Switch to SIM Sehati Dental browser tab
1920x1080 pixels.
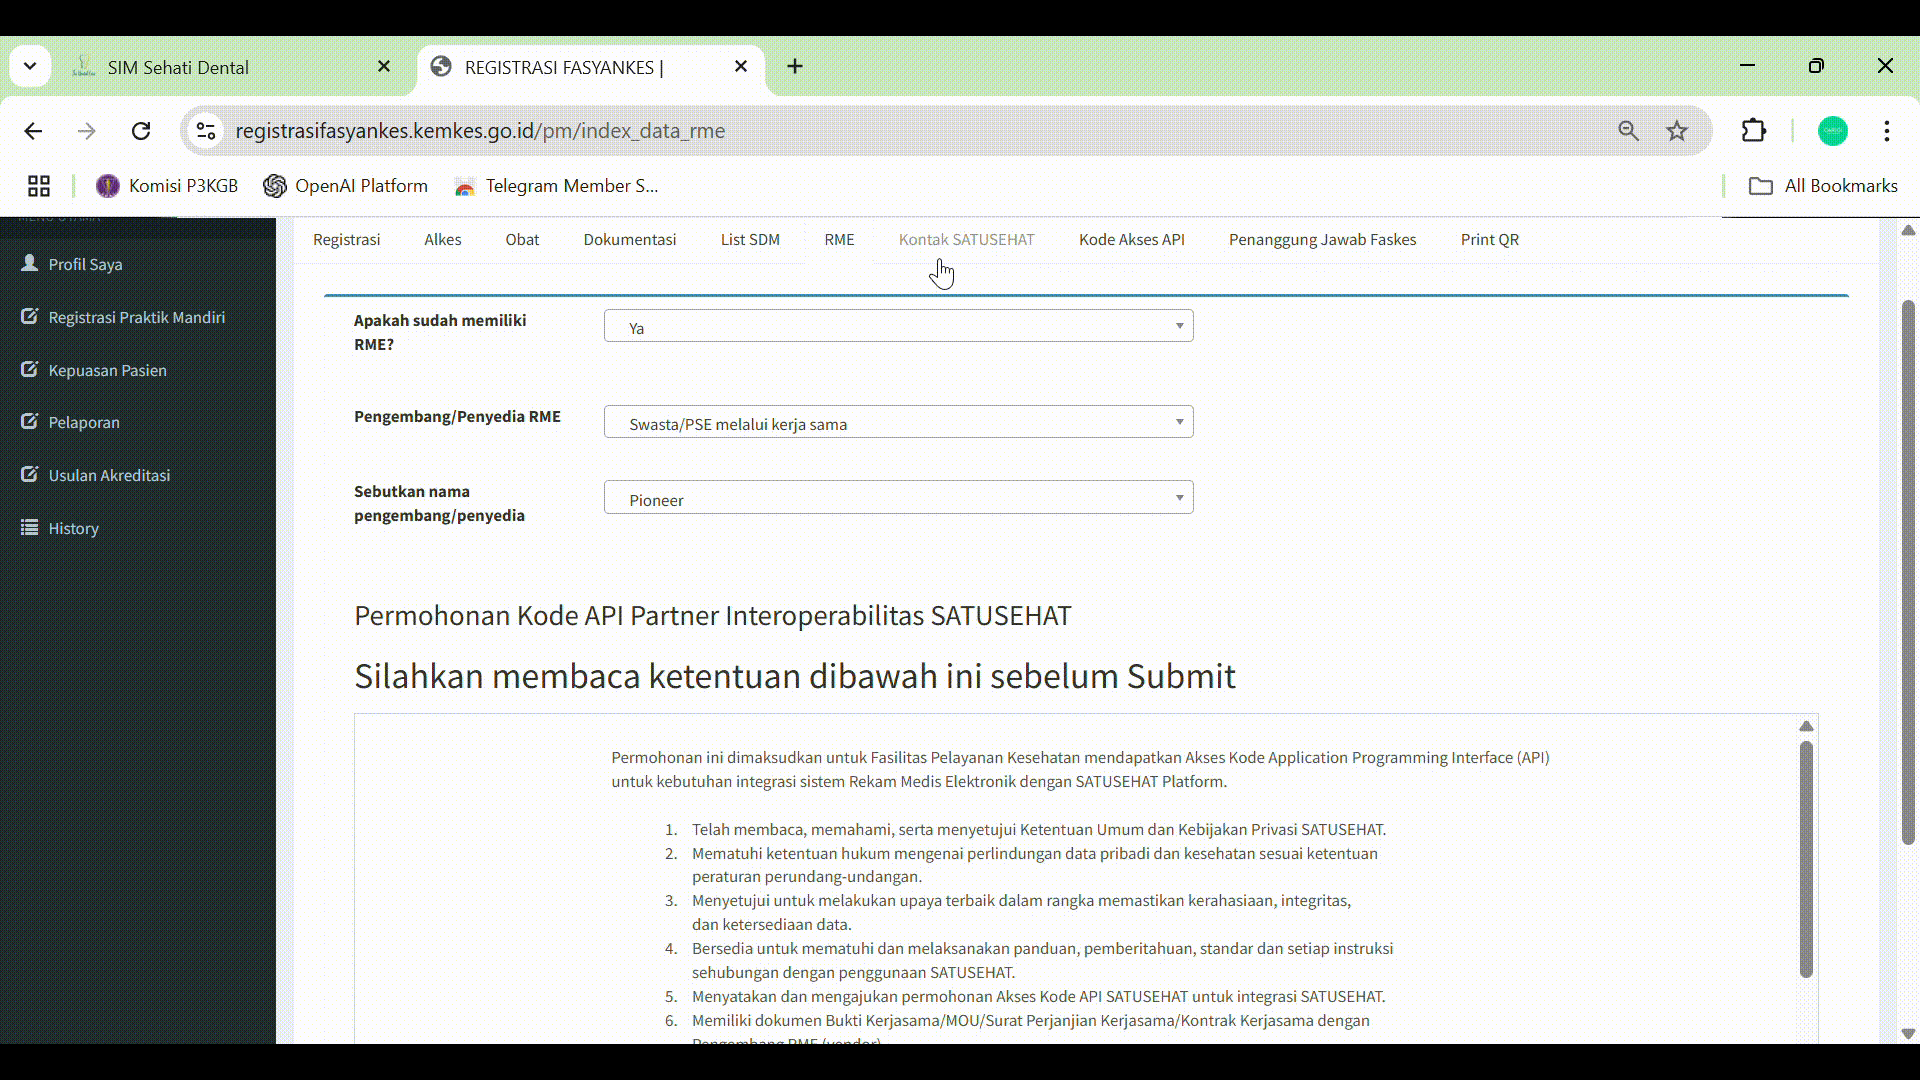tap(178, 67)
